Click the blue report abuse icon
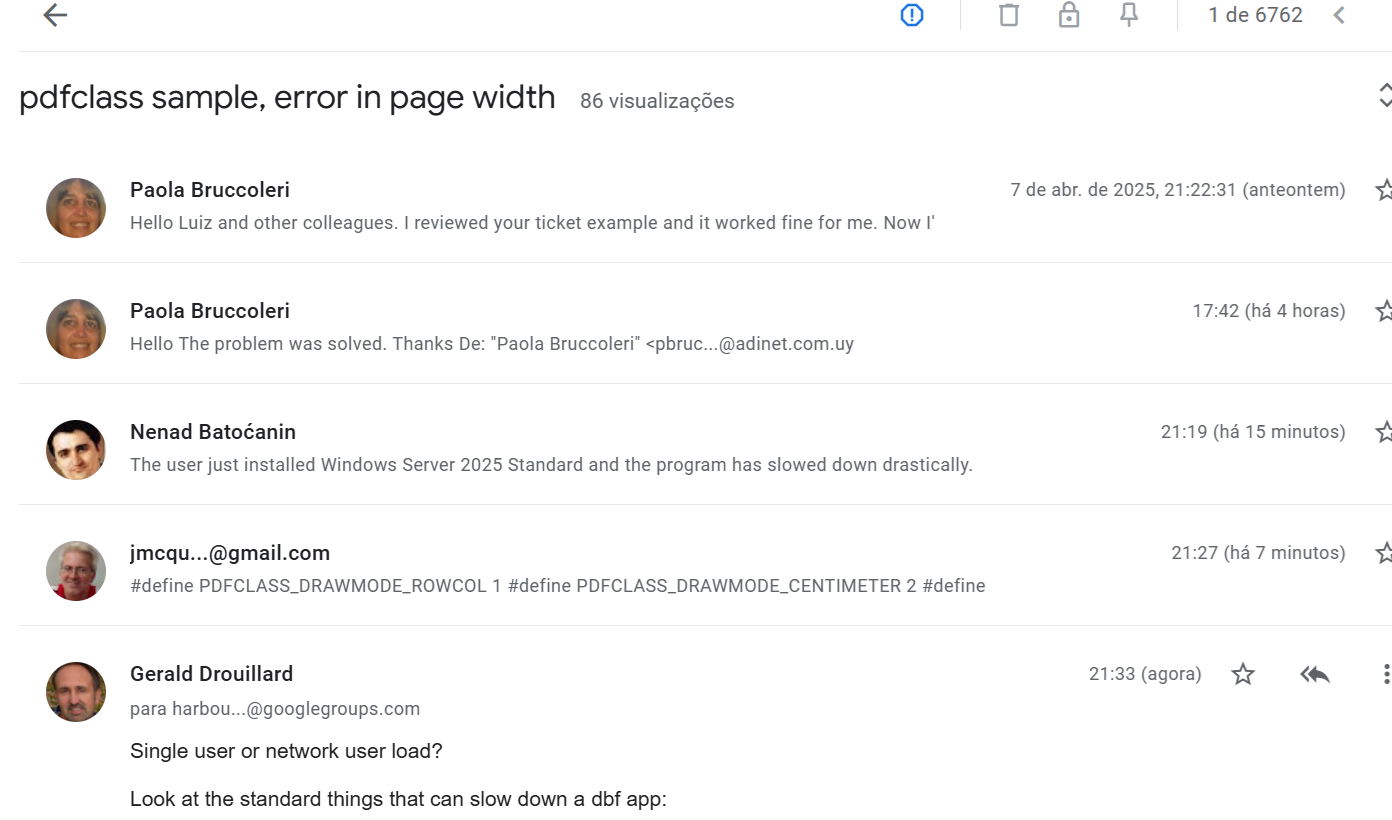This screenshot has width=1392, height=820. click(x=911, y=15)
